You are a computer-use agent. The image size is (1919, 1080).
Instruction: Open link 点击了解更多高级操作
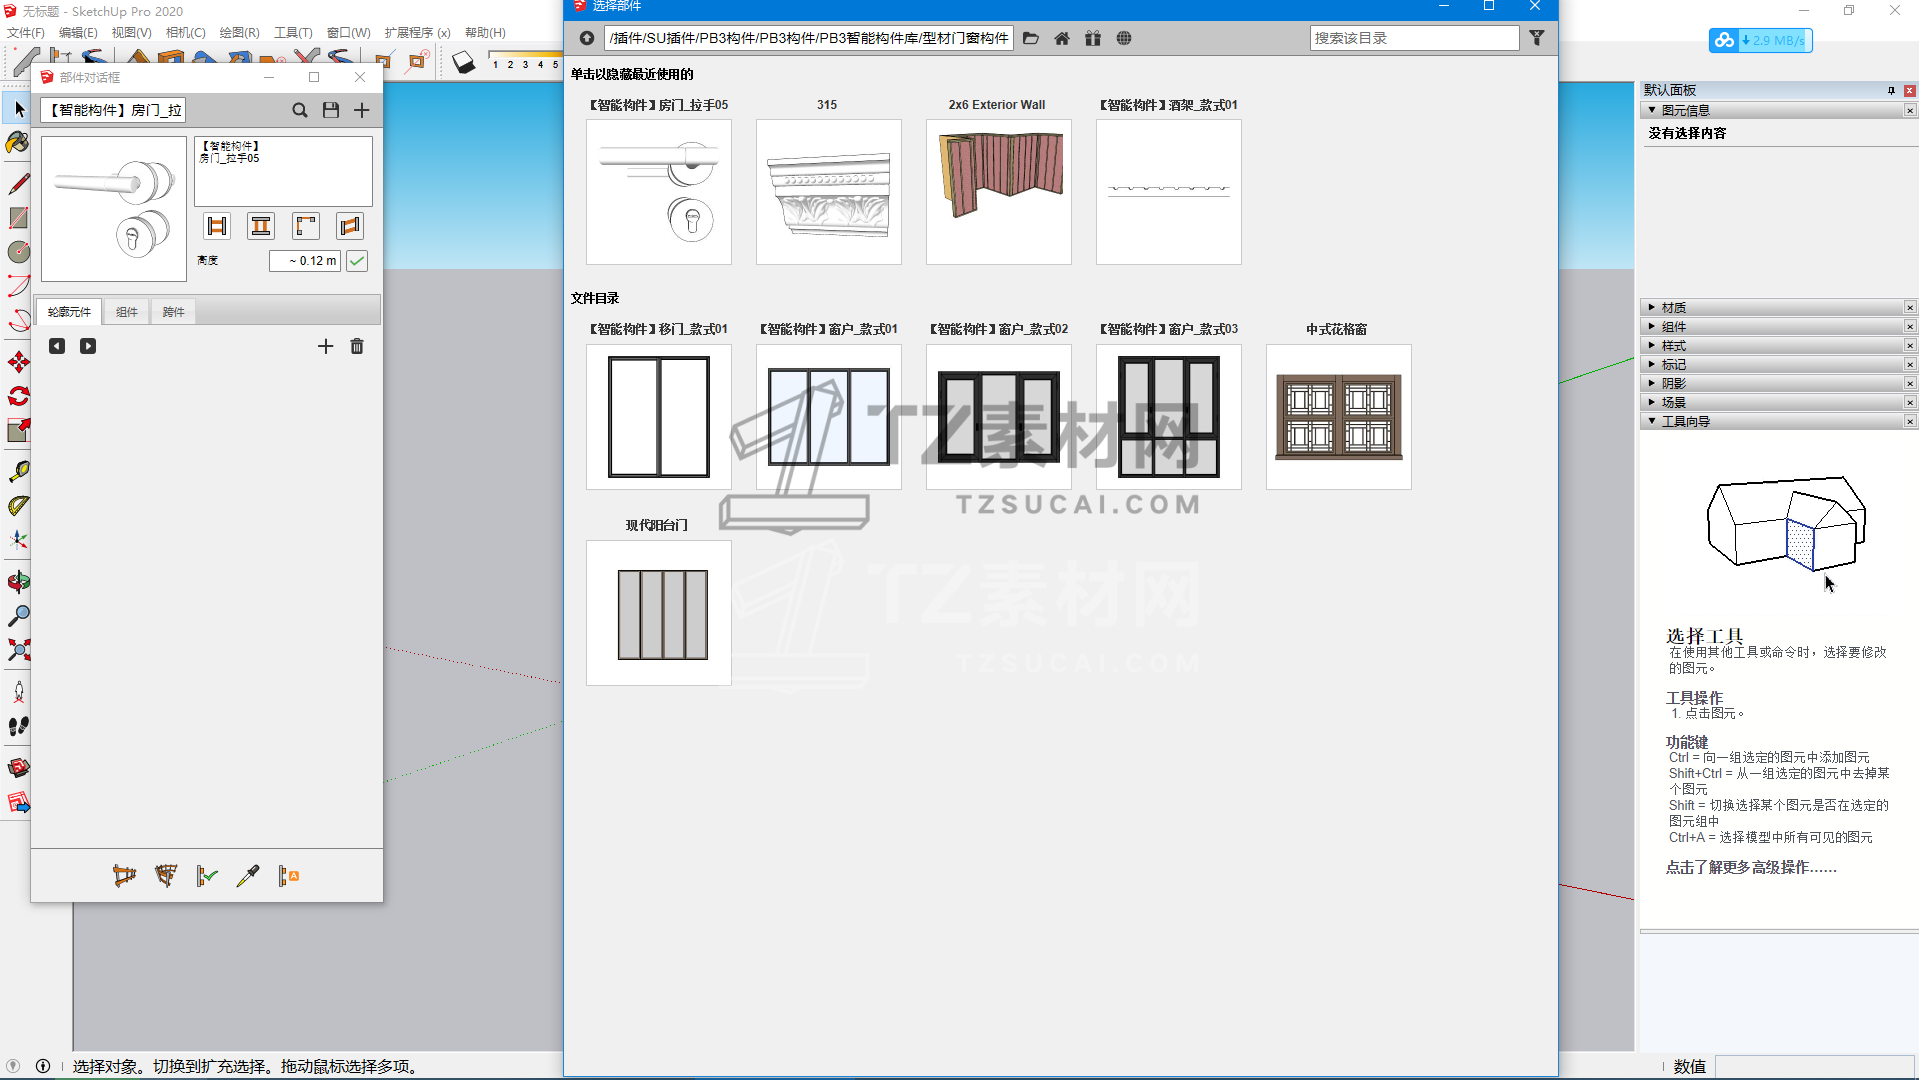point(1751,868)
